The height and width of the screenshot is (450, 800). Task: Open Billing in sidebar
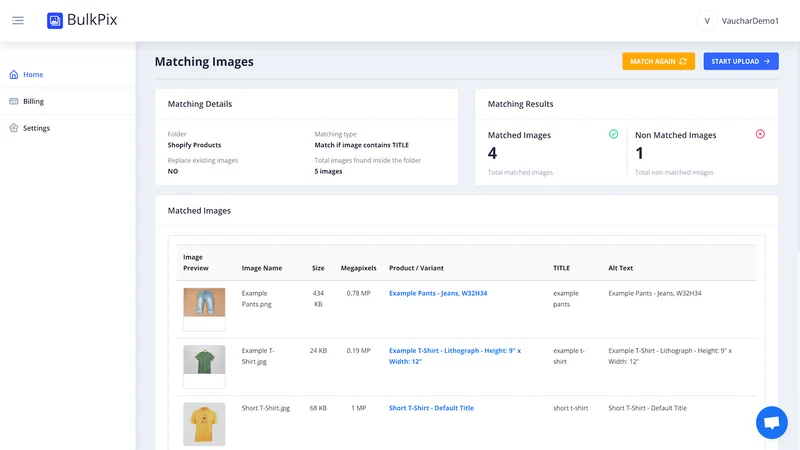pyautogui.click(x=33, y=101)
